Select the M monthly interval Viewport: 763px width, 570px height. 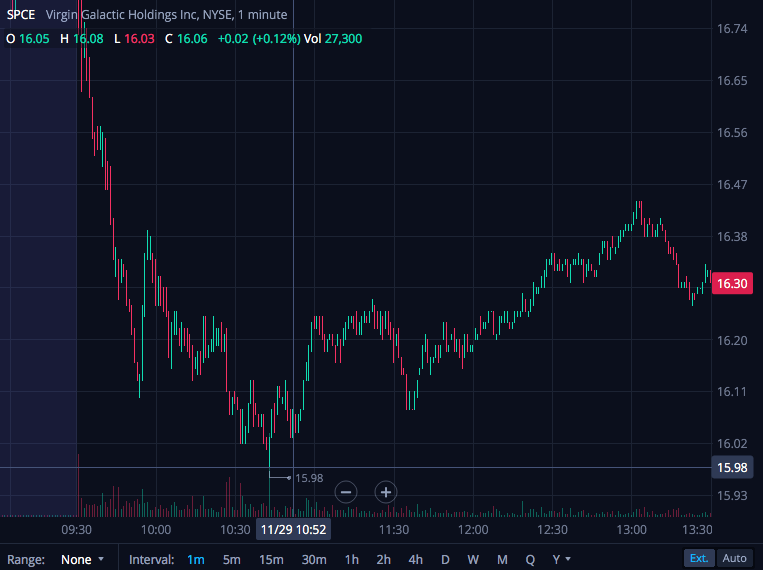pos(502,559)
